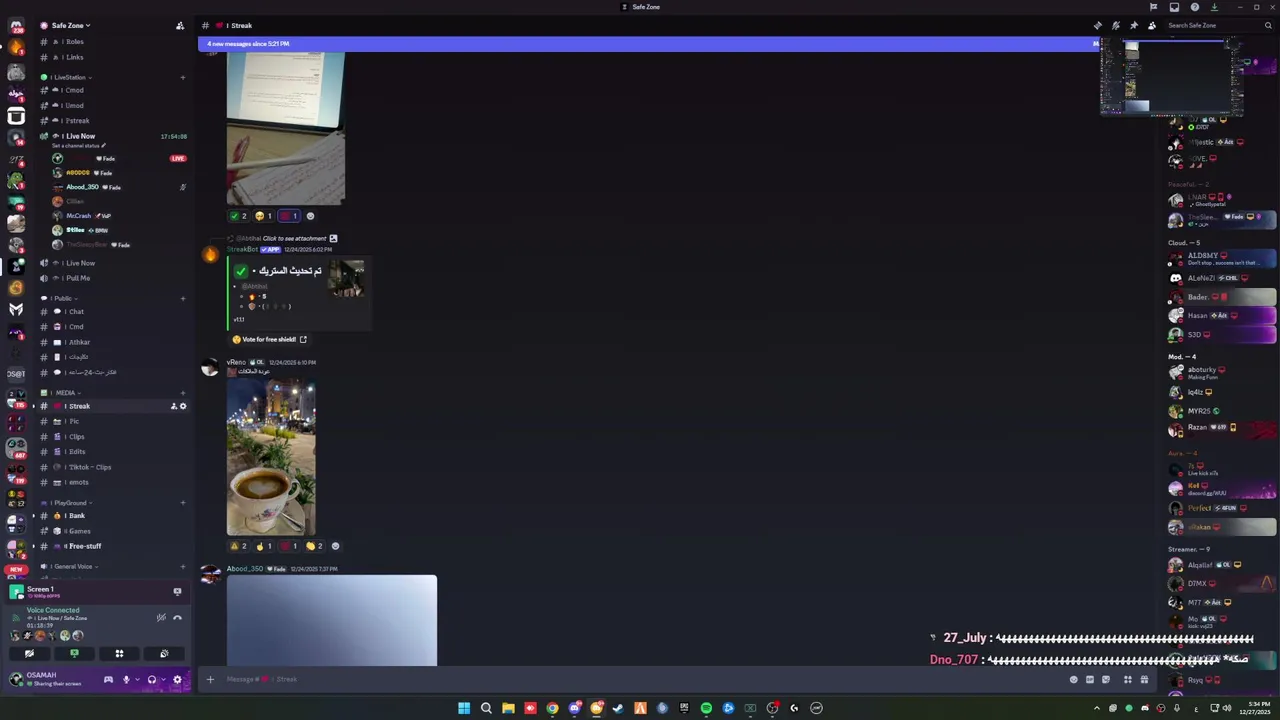Viewport: 1280px width, 720px height.
Task: Open the flag icon in title bar
Action: click(x=1153, y=7)
